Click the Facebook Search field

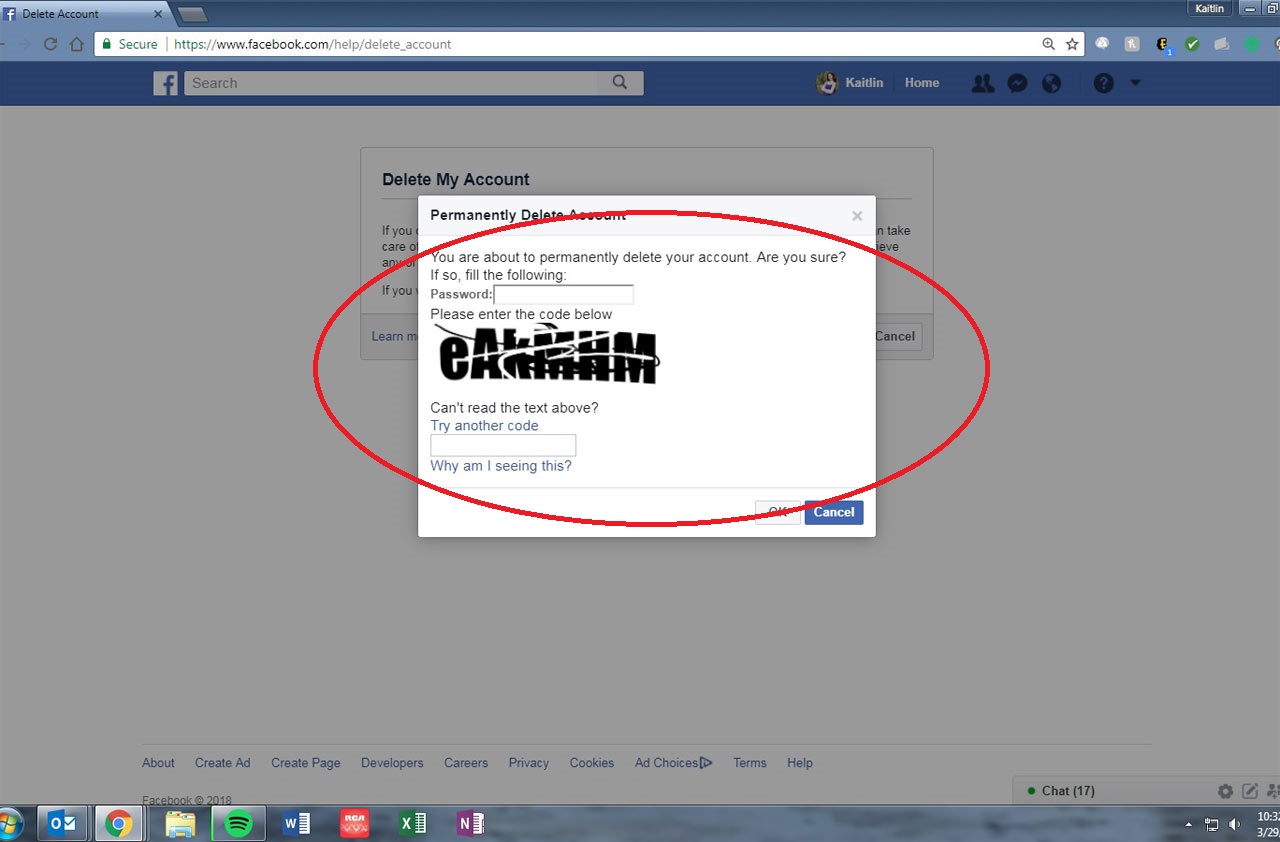391,83
